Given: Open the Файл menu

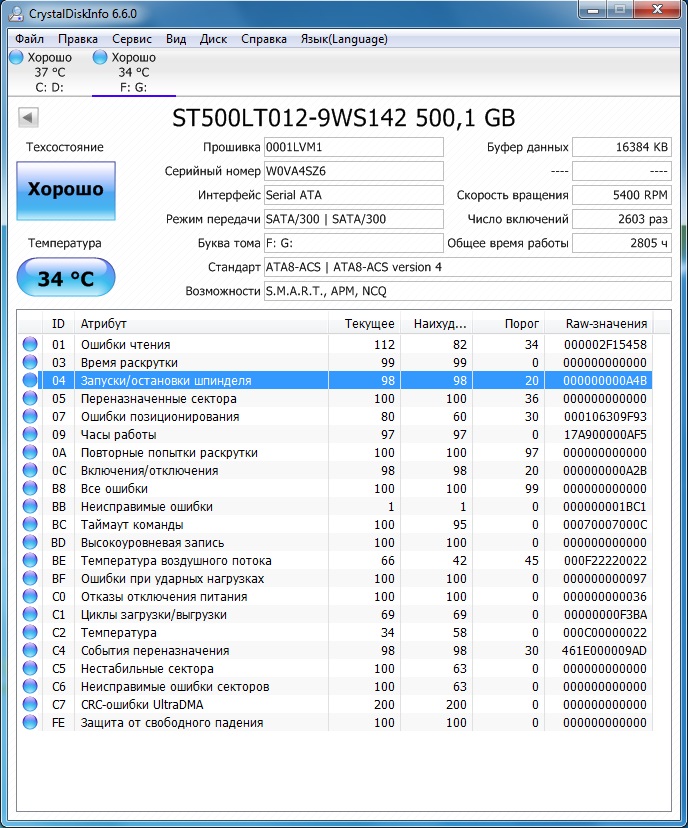Looking at the screenshot, I should 29,39.
